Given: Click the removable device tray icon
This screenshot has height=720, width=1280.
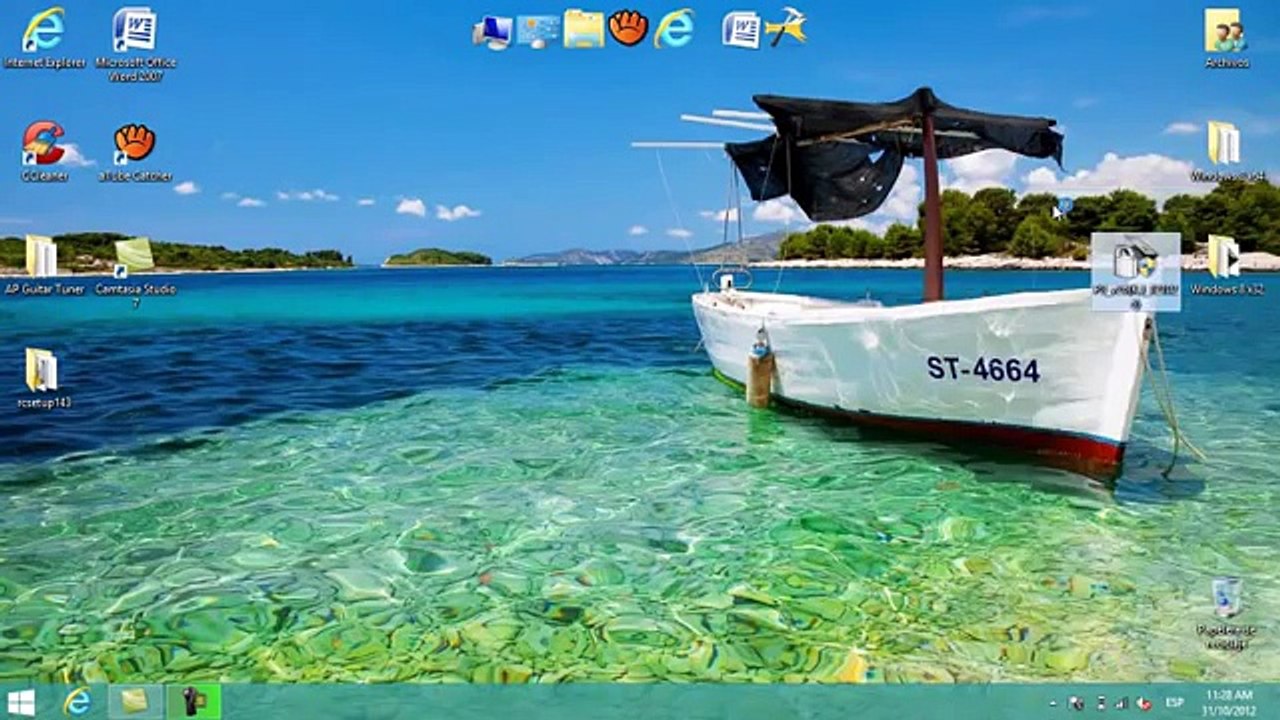Looking at the screenshot, I should (1101, 703).
